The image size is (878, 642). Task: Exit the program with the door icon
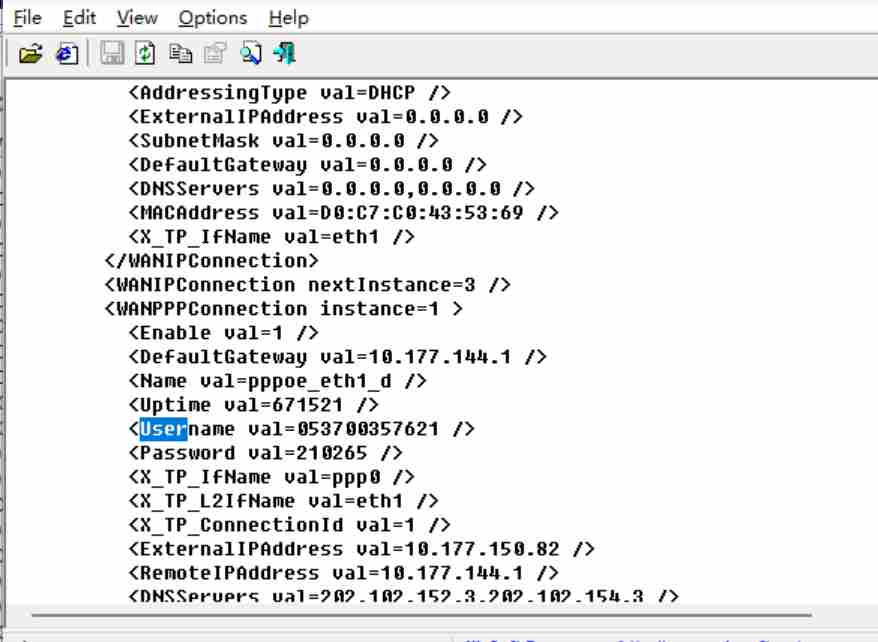tap(284, 54)
